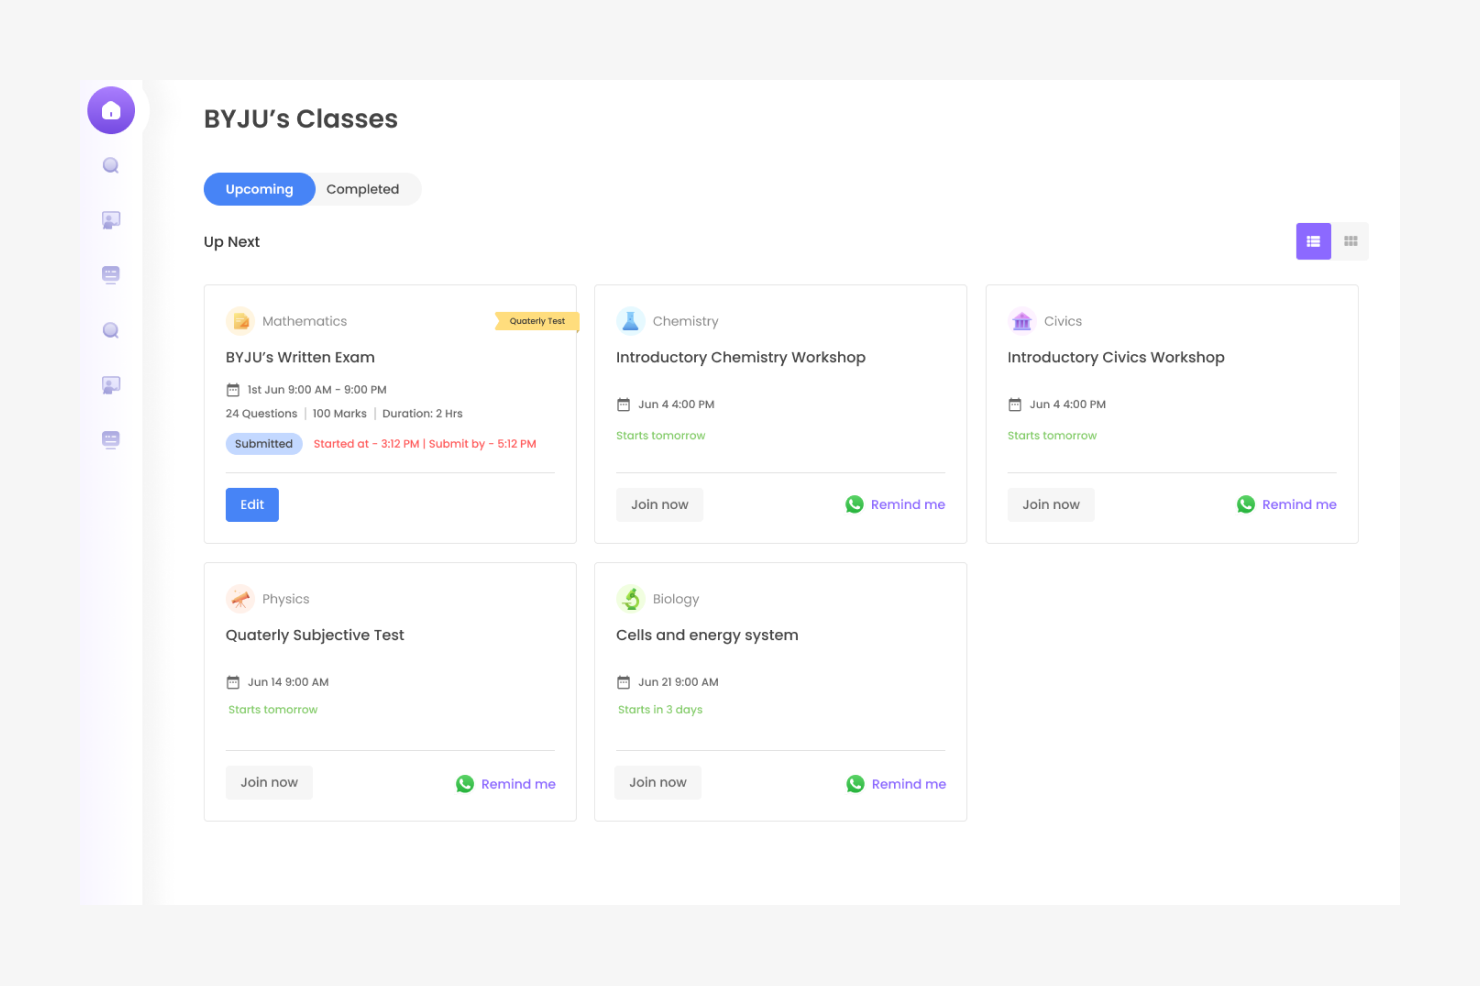Click calendar icon beside Jun 14 9:00 AM
This screenshot has width=1480, height=986.
click(x=233, y=682)
